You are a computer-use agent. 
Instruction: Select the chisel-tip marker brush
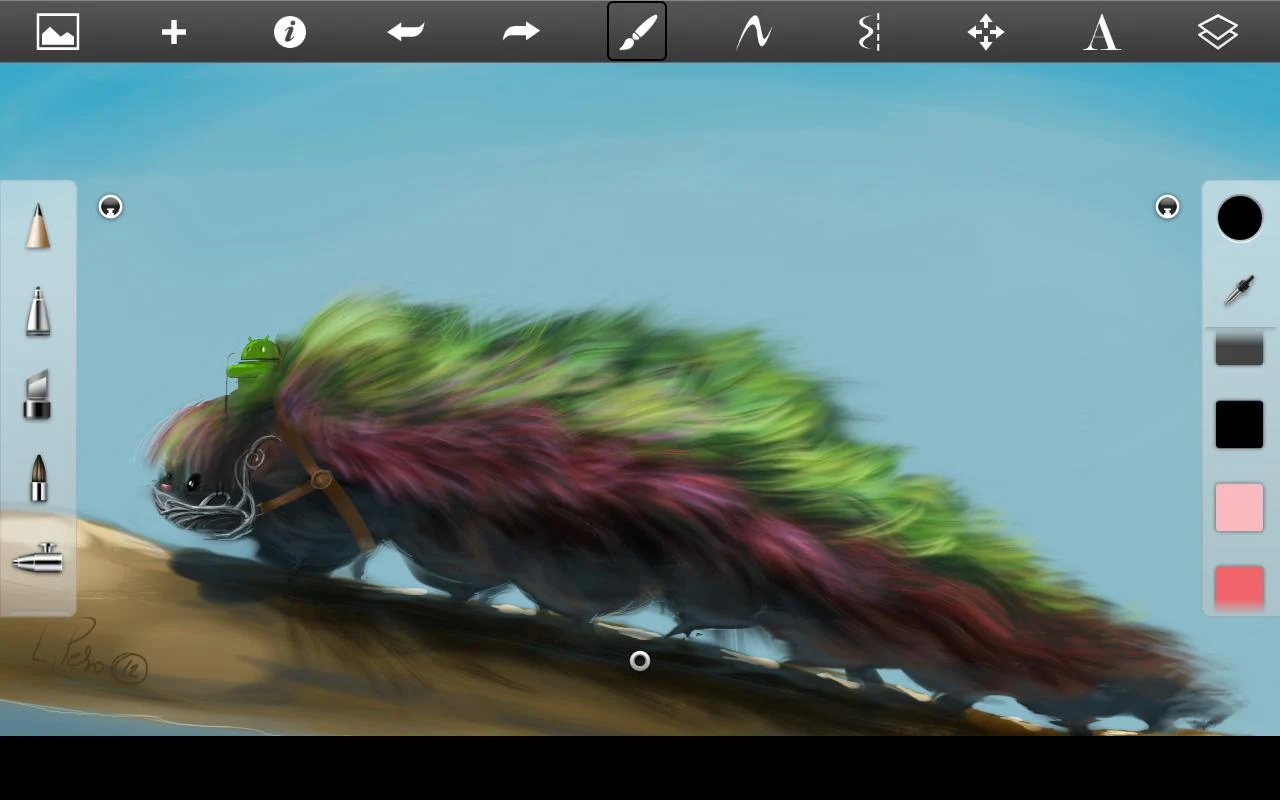click(38, 395)
